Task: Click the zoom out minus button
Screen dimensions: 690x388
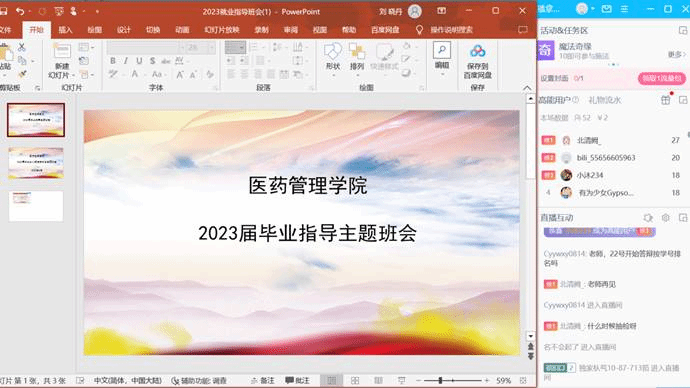Action: tap(419, 380)
